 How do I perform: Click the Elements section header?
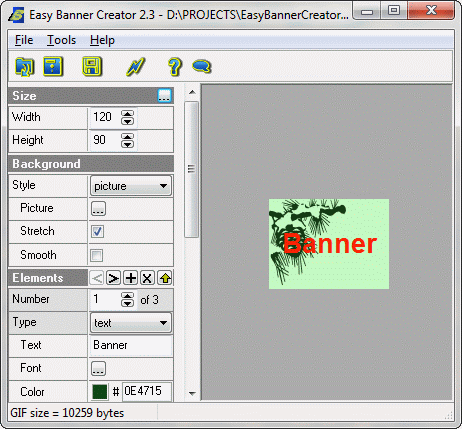pos(48,278)
